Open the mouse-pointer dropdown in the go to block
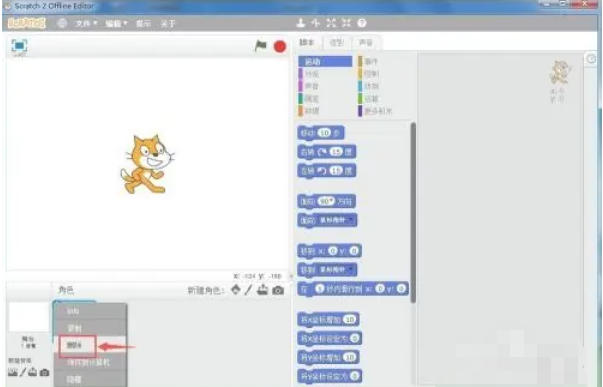The image size is (603, 387). tap(335, 270)
